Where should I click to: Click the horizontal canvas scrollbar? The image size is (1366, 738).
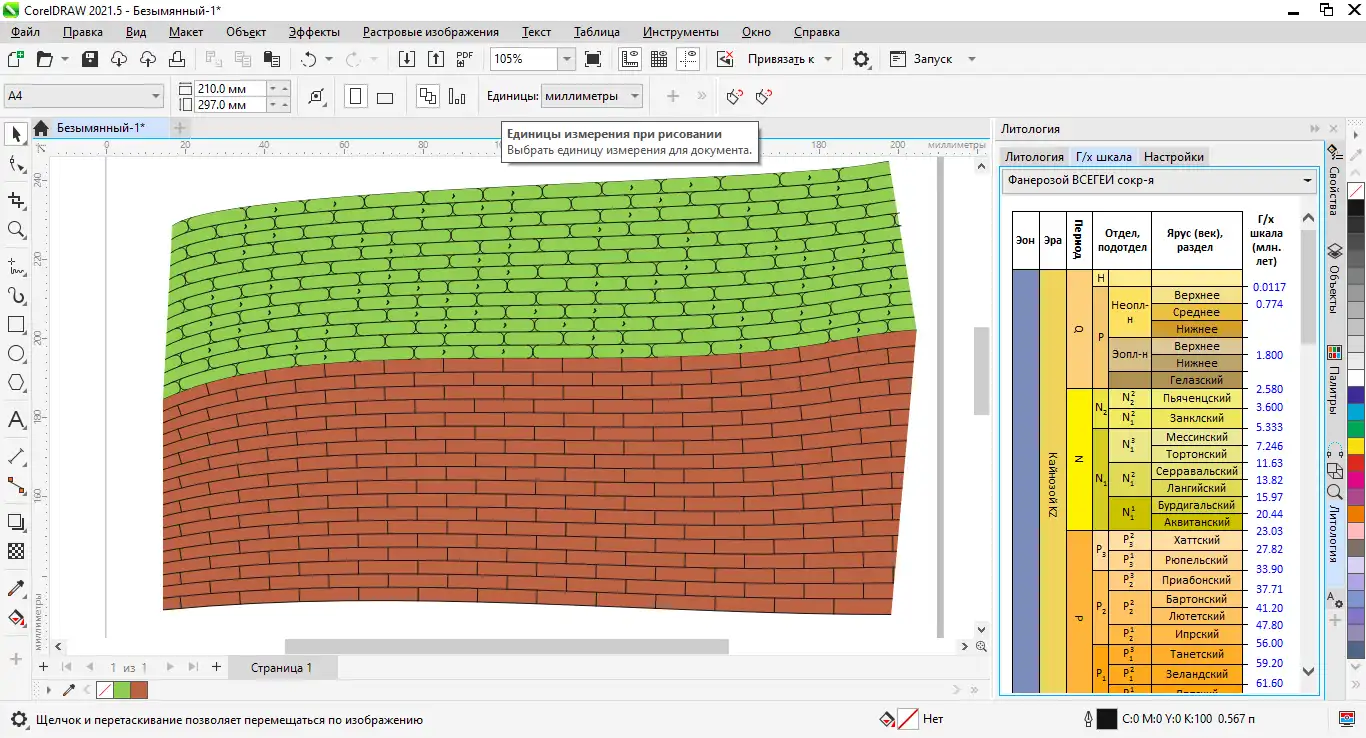[x=506, y=647]
